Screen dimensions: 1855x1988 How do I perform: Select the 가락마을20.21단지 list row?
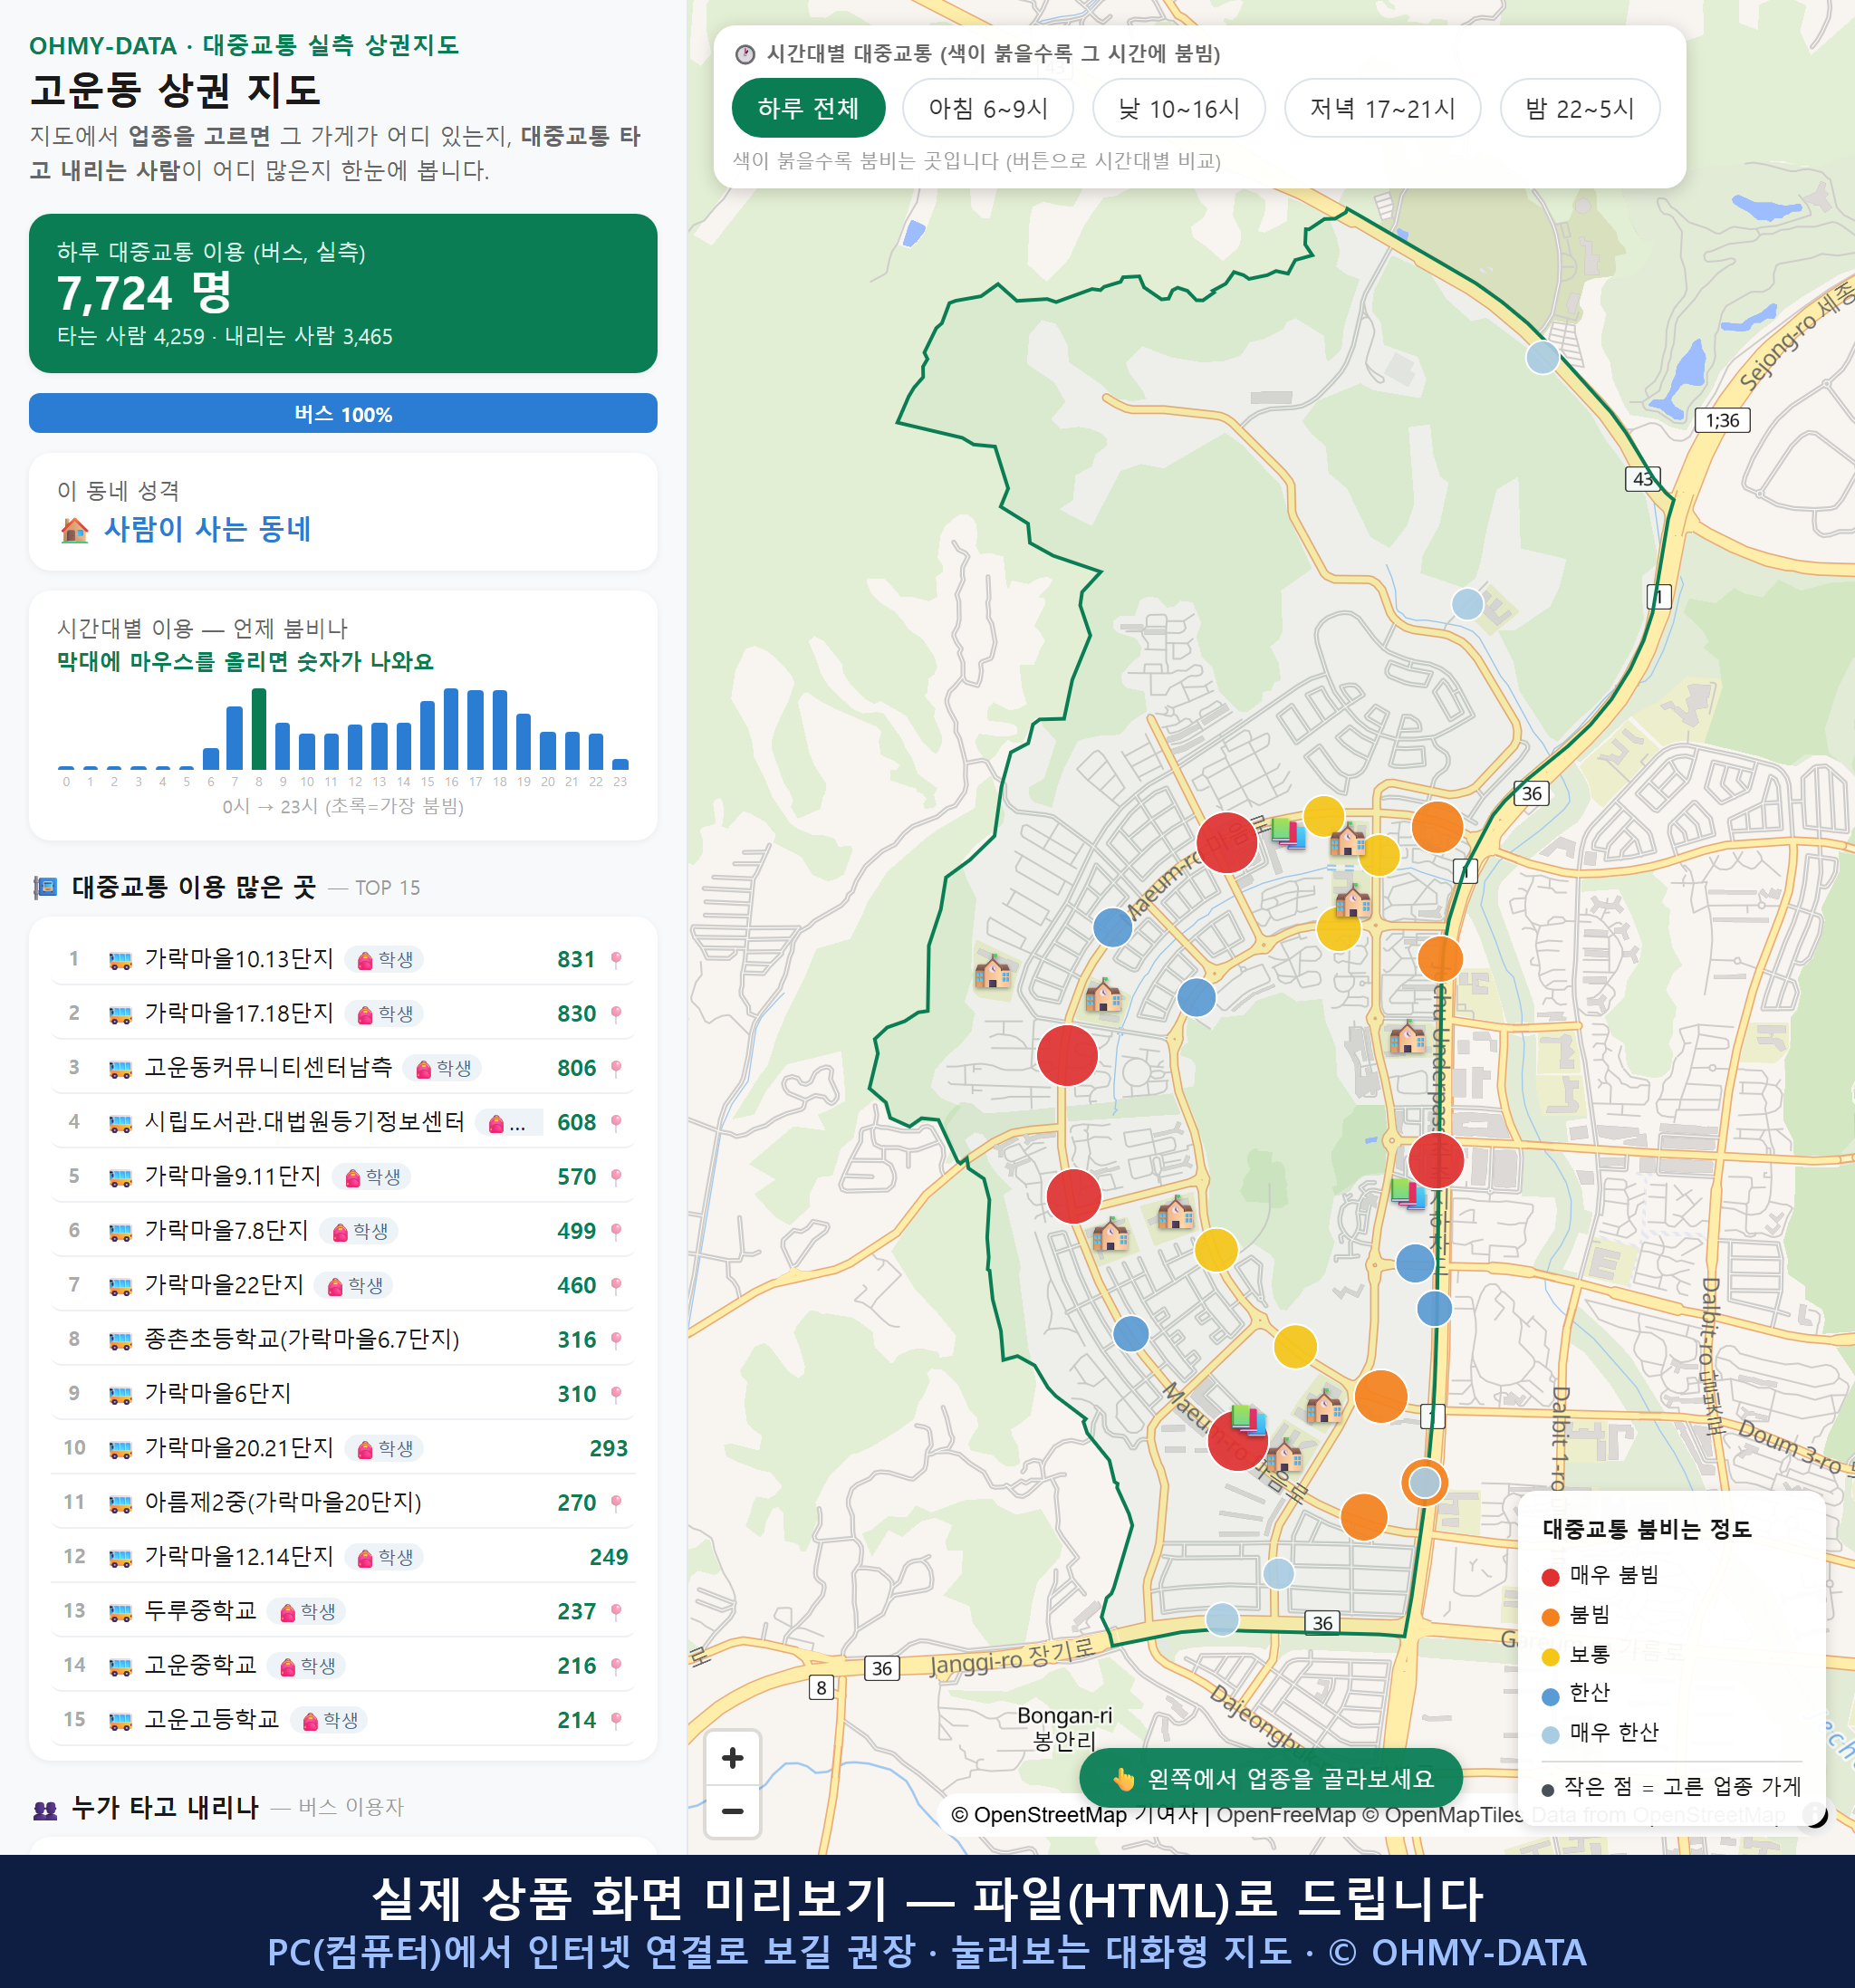pos(343,1448)
